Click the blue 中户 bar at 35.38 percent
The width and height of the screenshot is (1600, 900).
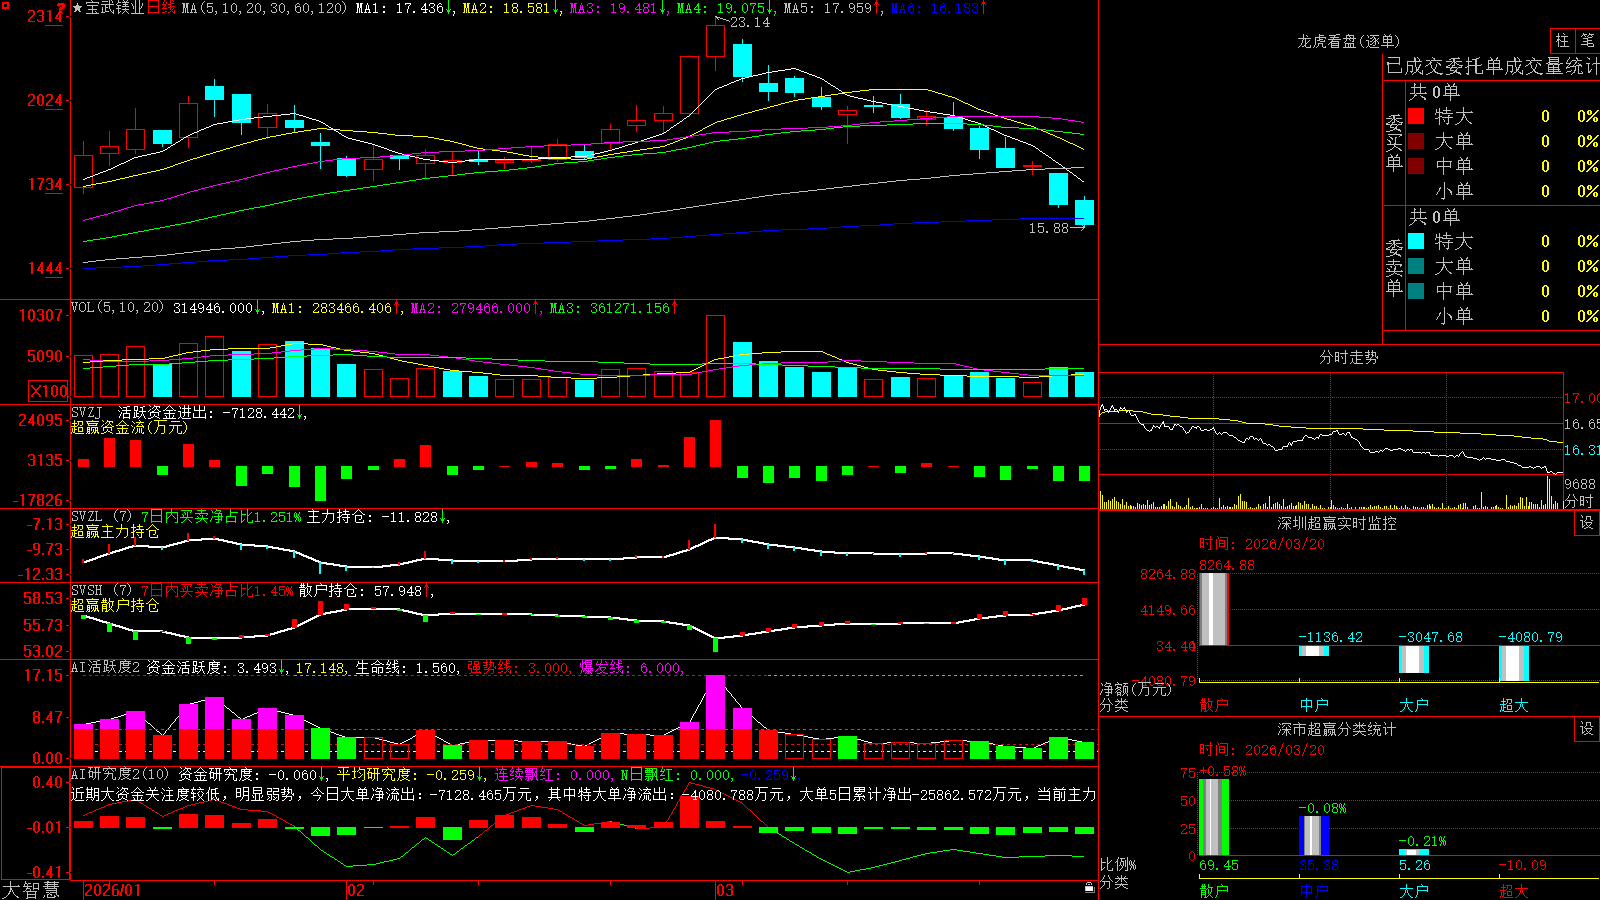[x=1314, y=836]
